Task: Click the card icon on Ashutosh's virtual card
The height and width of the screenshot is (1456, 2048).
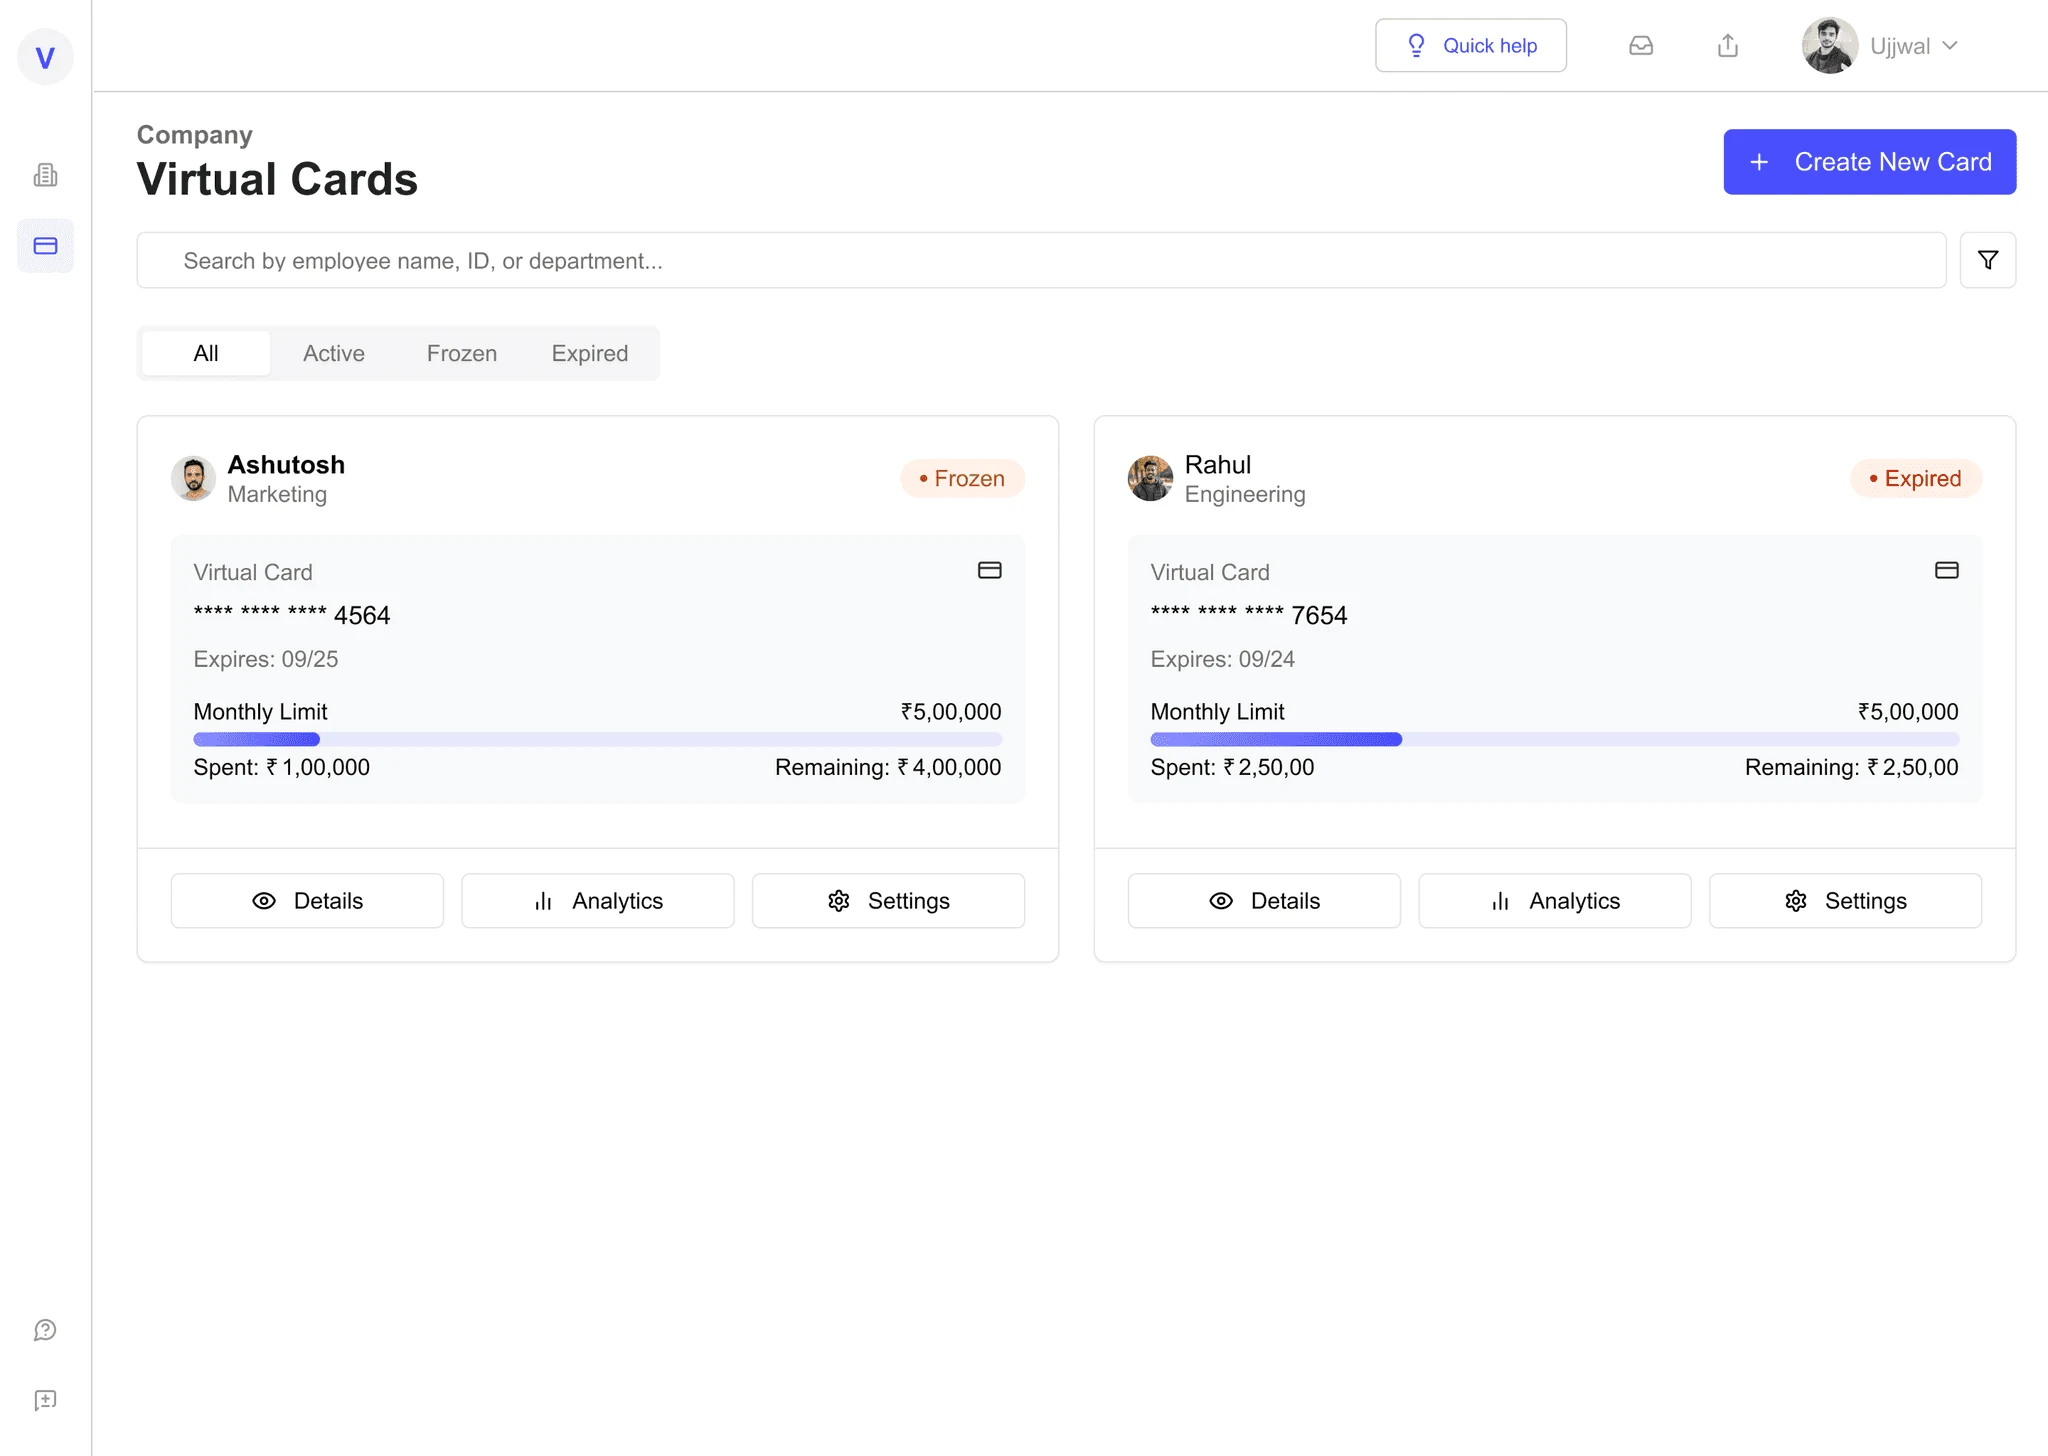Action: pos(990,570)
